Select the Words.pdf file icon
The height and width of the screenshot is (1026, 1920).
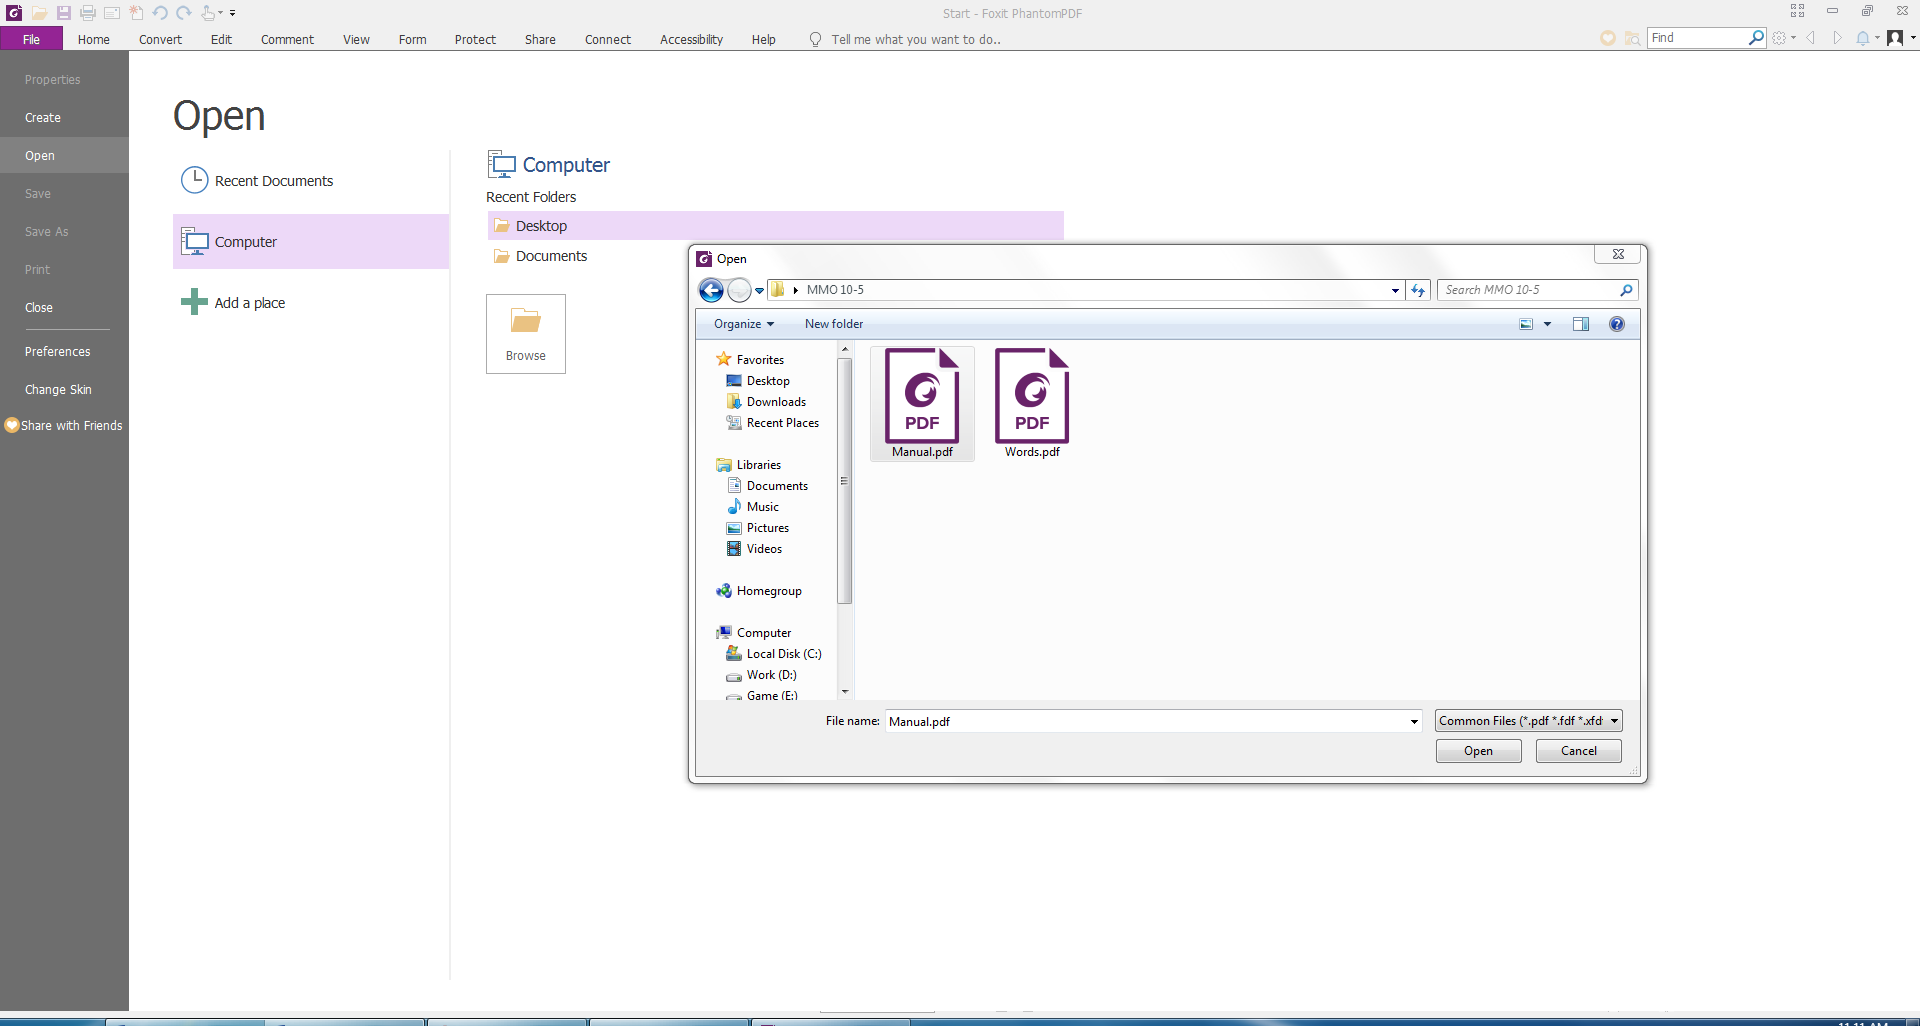coord(1032,398)
